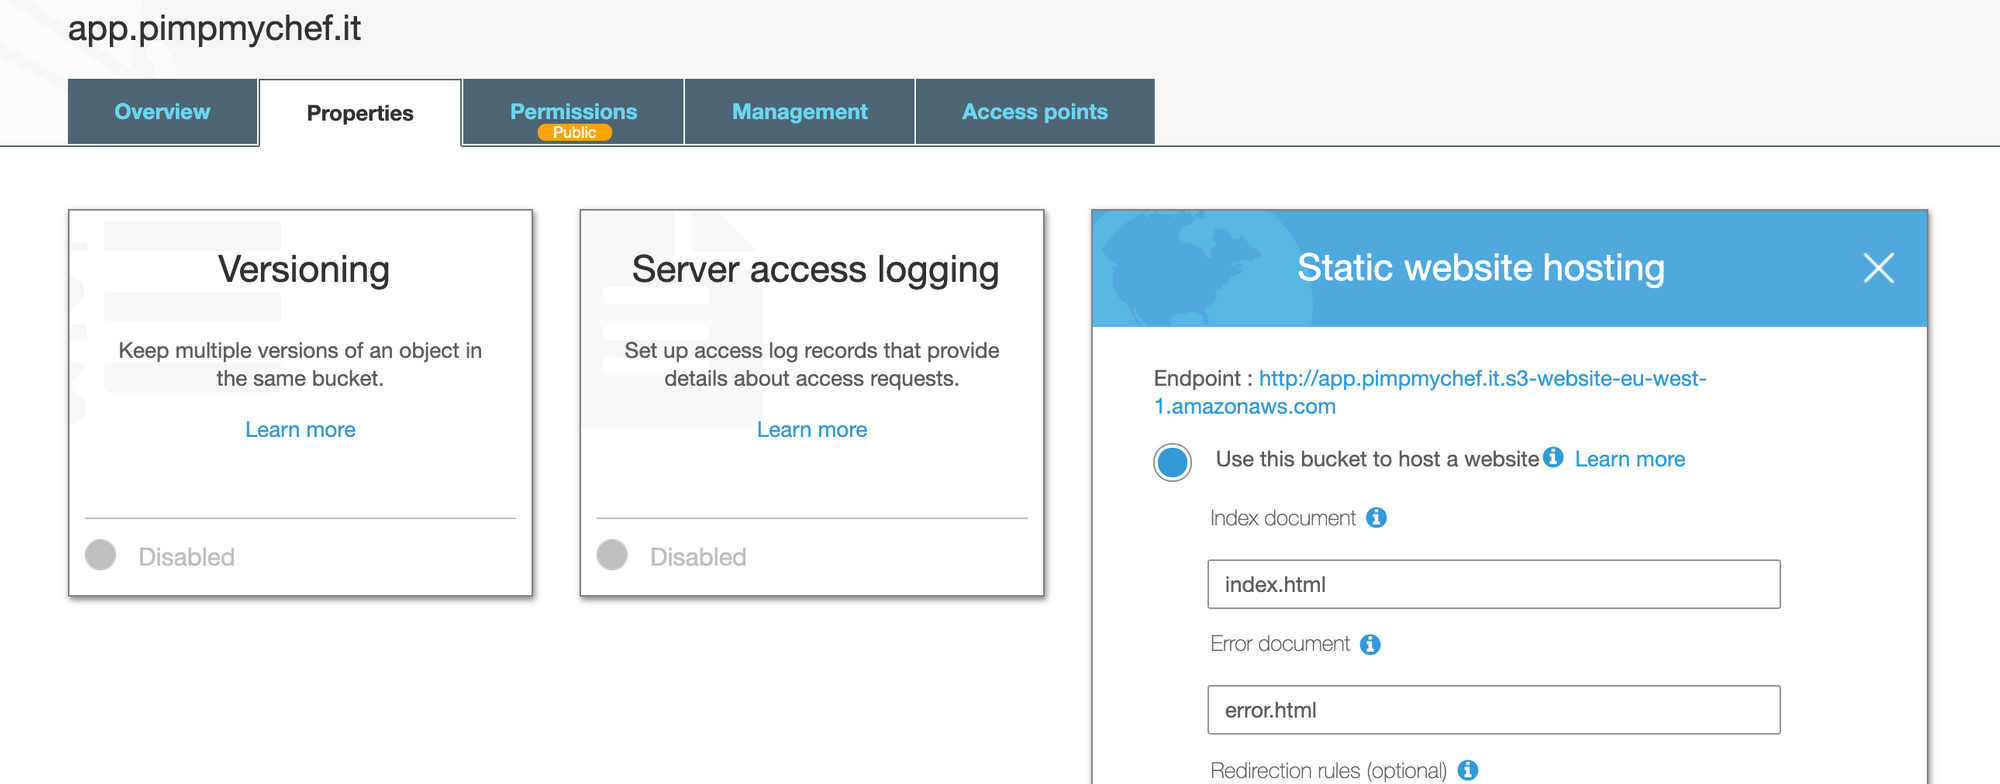
Task: Select 'Use this bucket to host a website'
Action: (x=1172, y=462)
